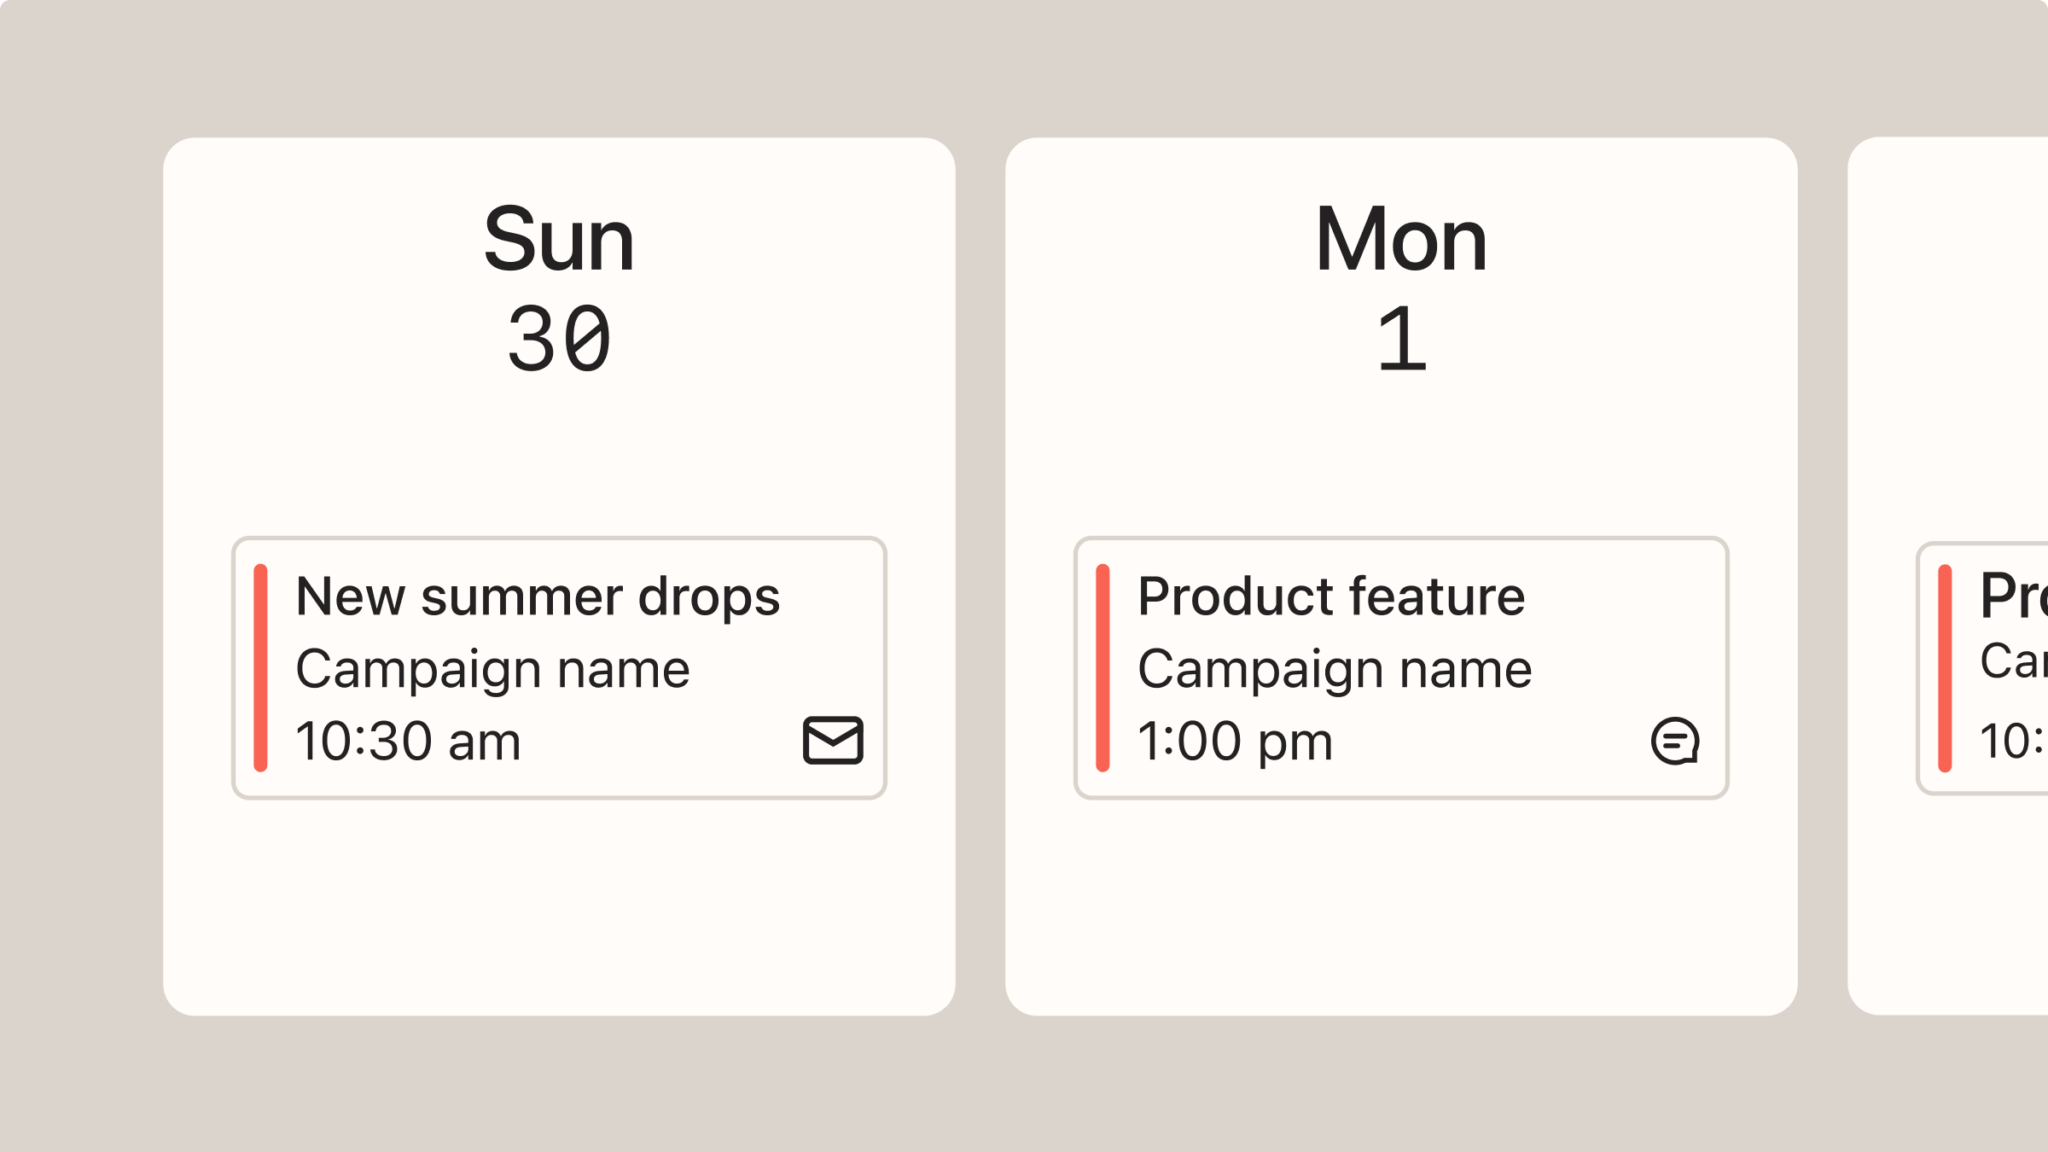
Task: Click the date number 30
Action: point(559,340)
